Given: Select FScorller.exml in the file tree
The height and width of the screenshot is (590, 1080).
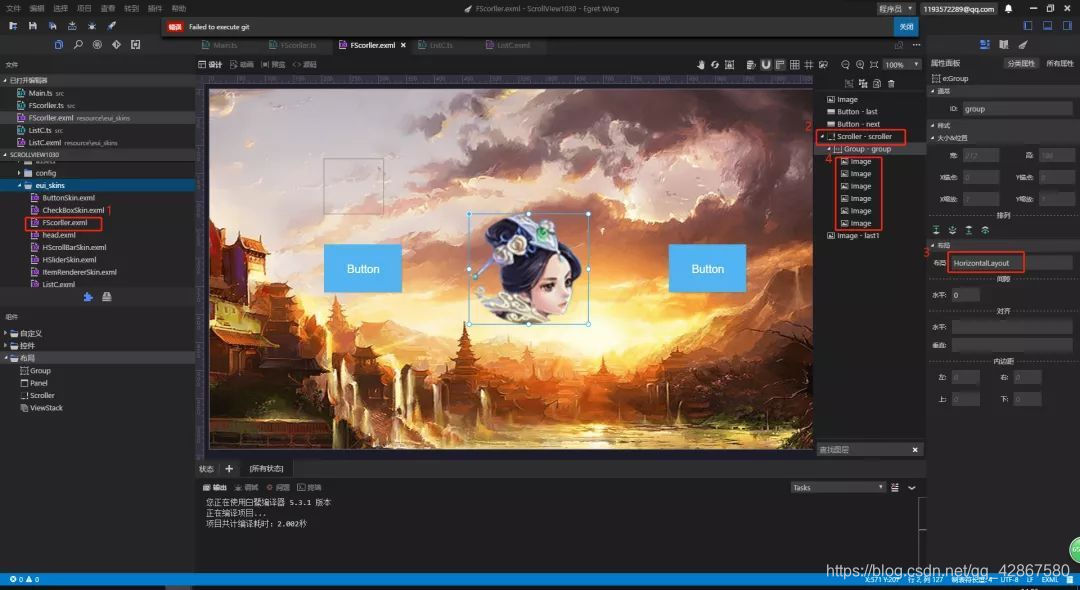Looking at the screenshot, I should (64, 222).
